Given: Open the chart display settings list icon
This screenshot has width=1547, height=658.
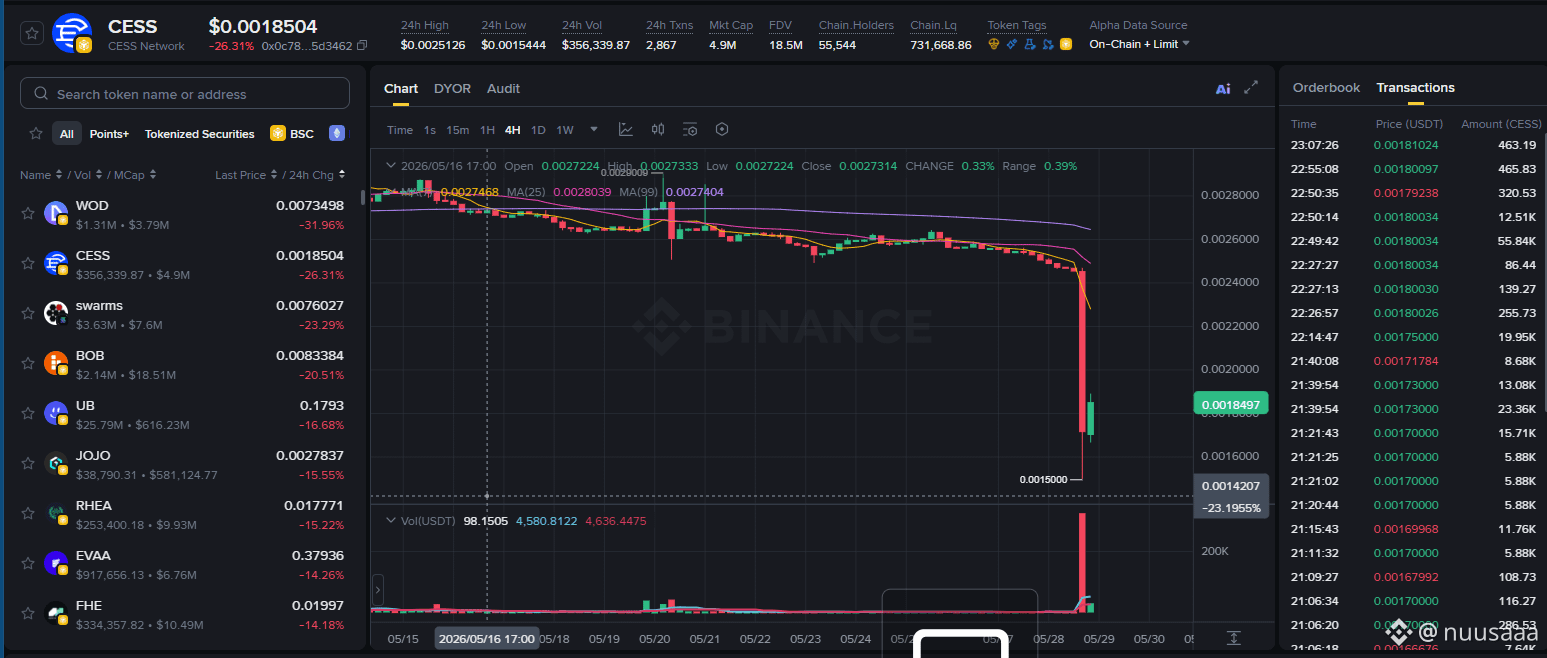Looking at the screenshot, I should click(690, 129).
